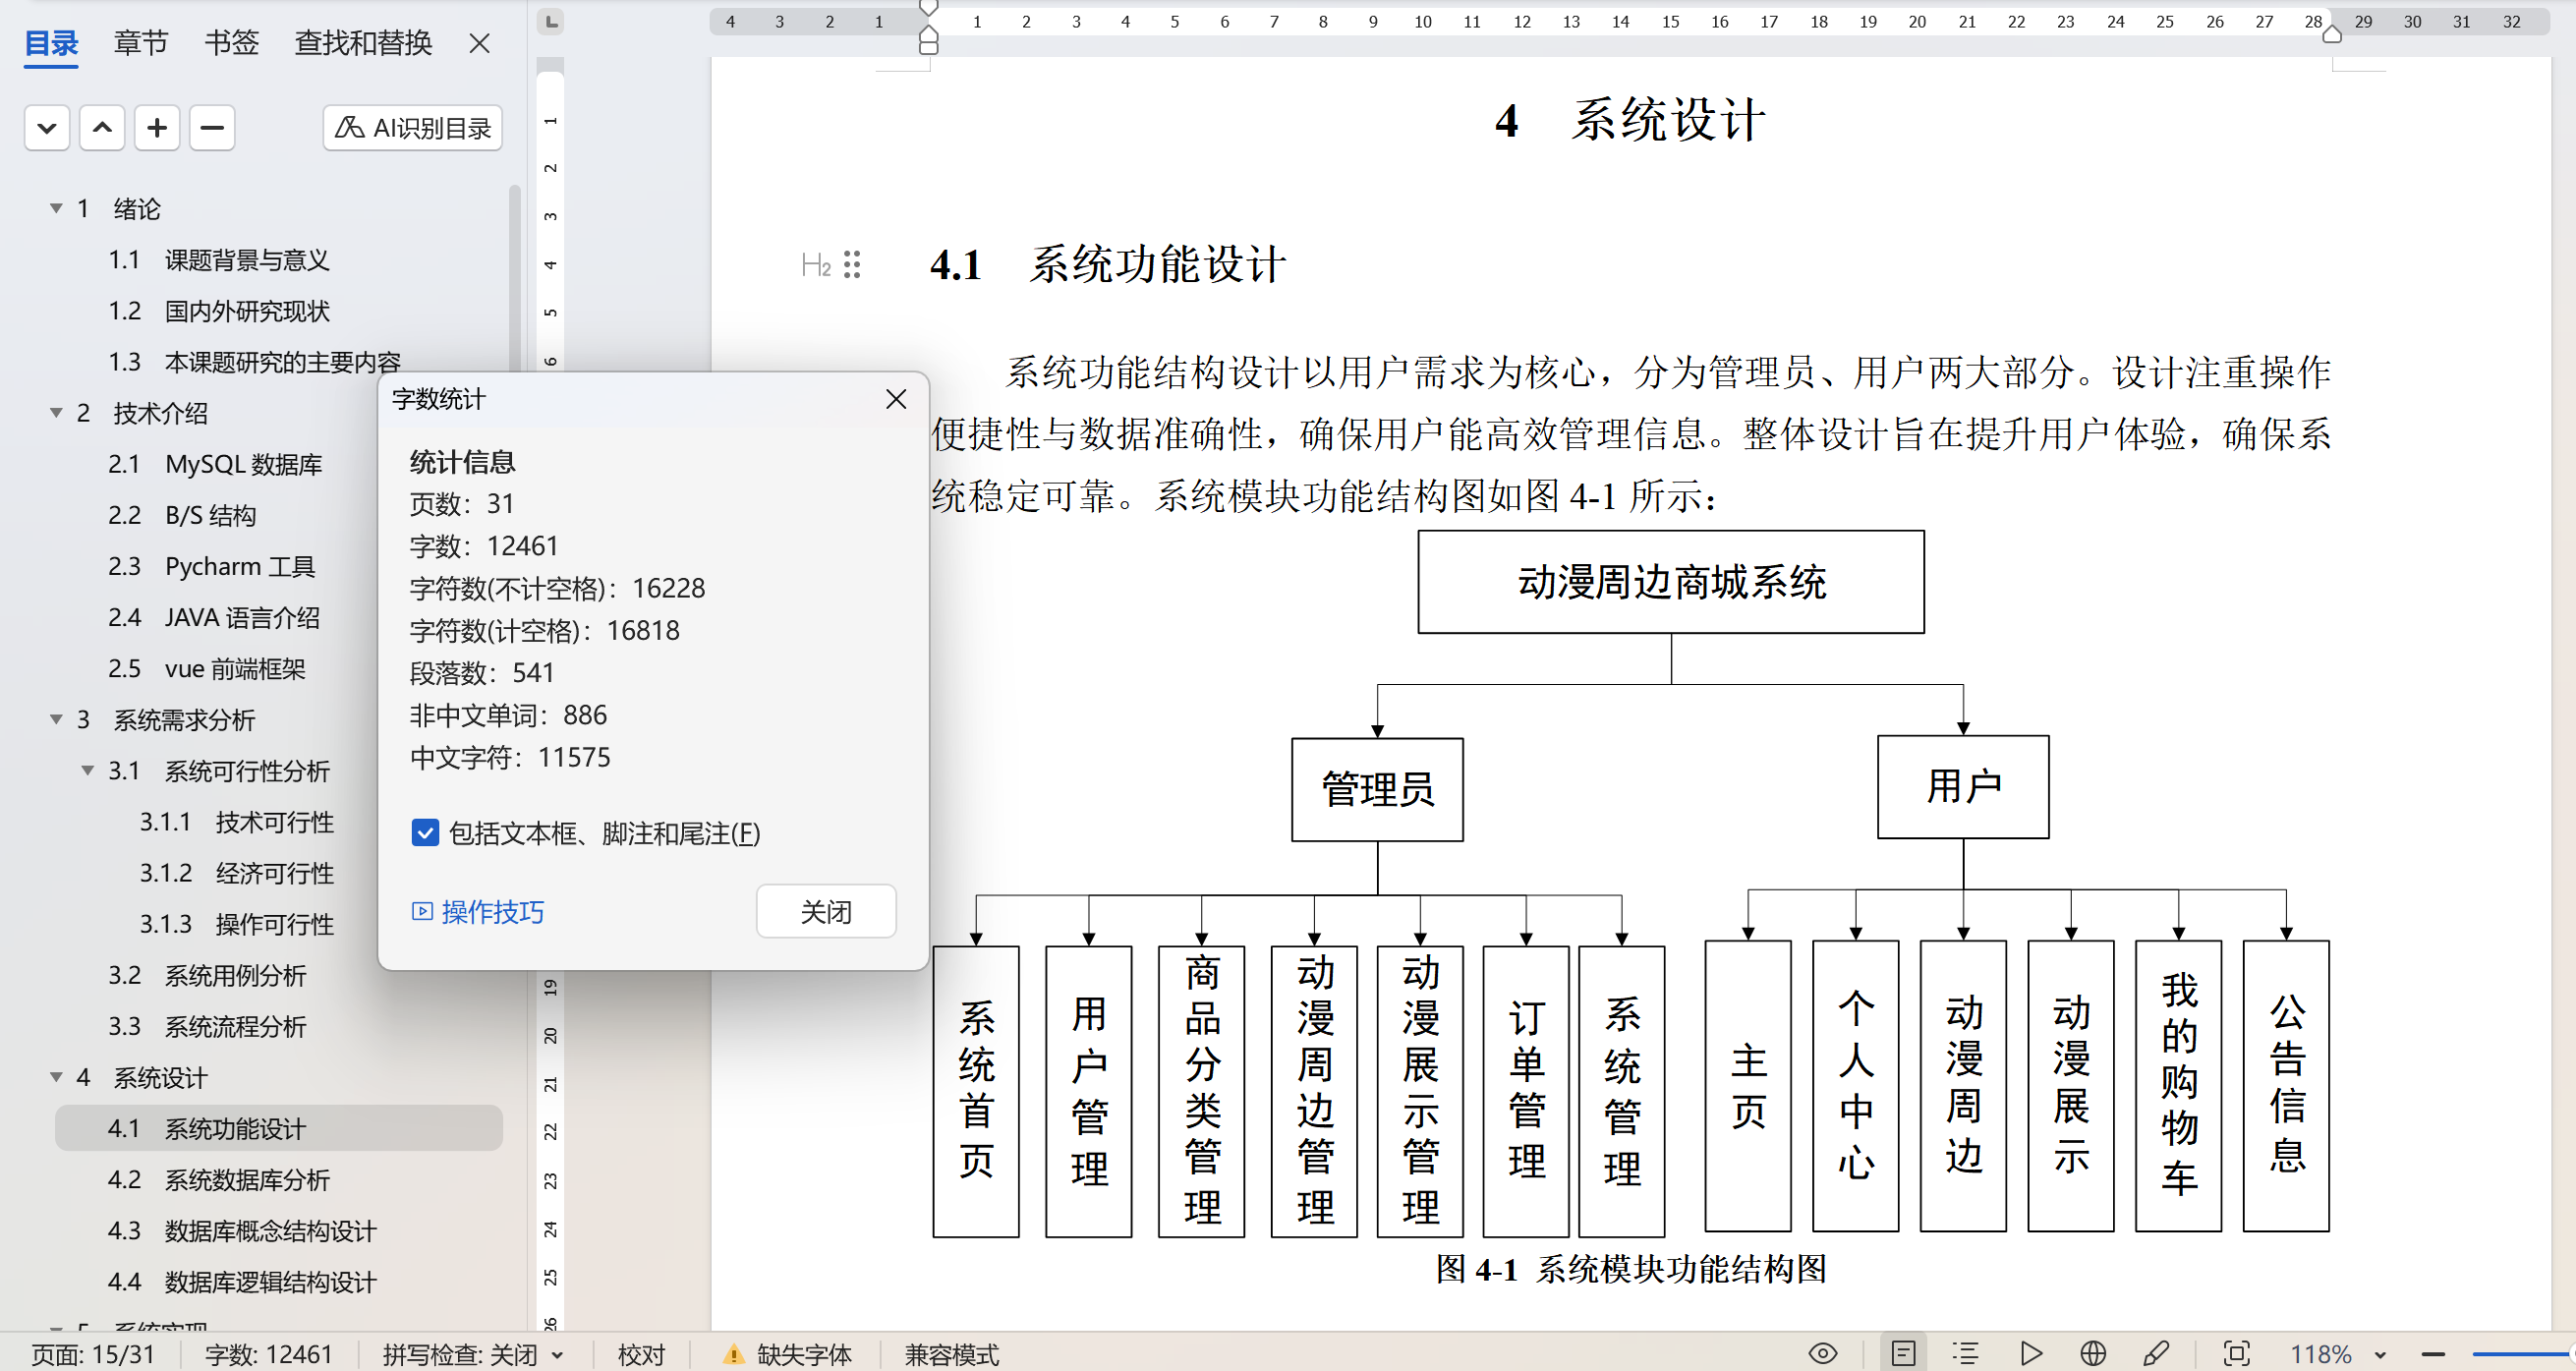Open 查找和替换 tab
Viewport: 2576px width, 1371px height.
tap(363, 42)
